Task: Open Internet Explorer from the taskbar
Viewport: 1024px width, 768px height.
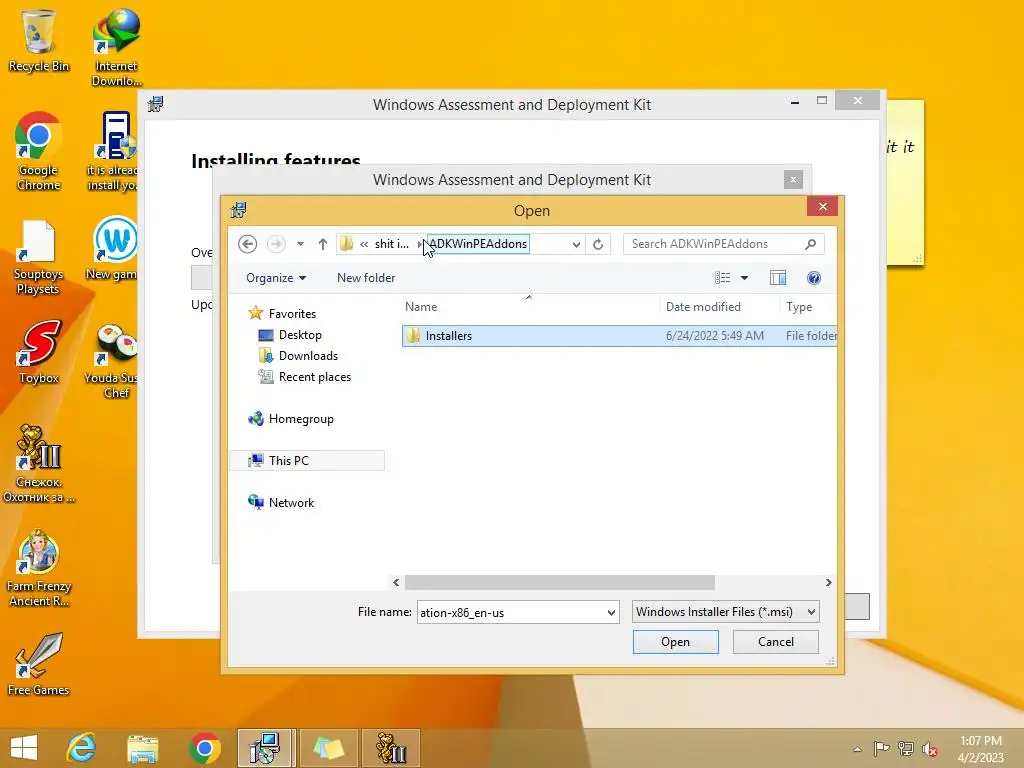Action: coord(82,748)
